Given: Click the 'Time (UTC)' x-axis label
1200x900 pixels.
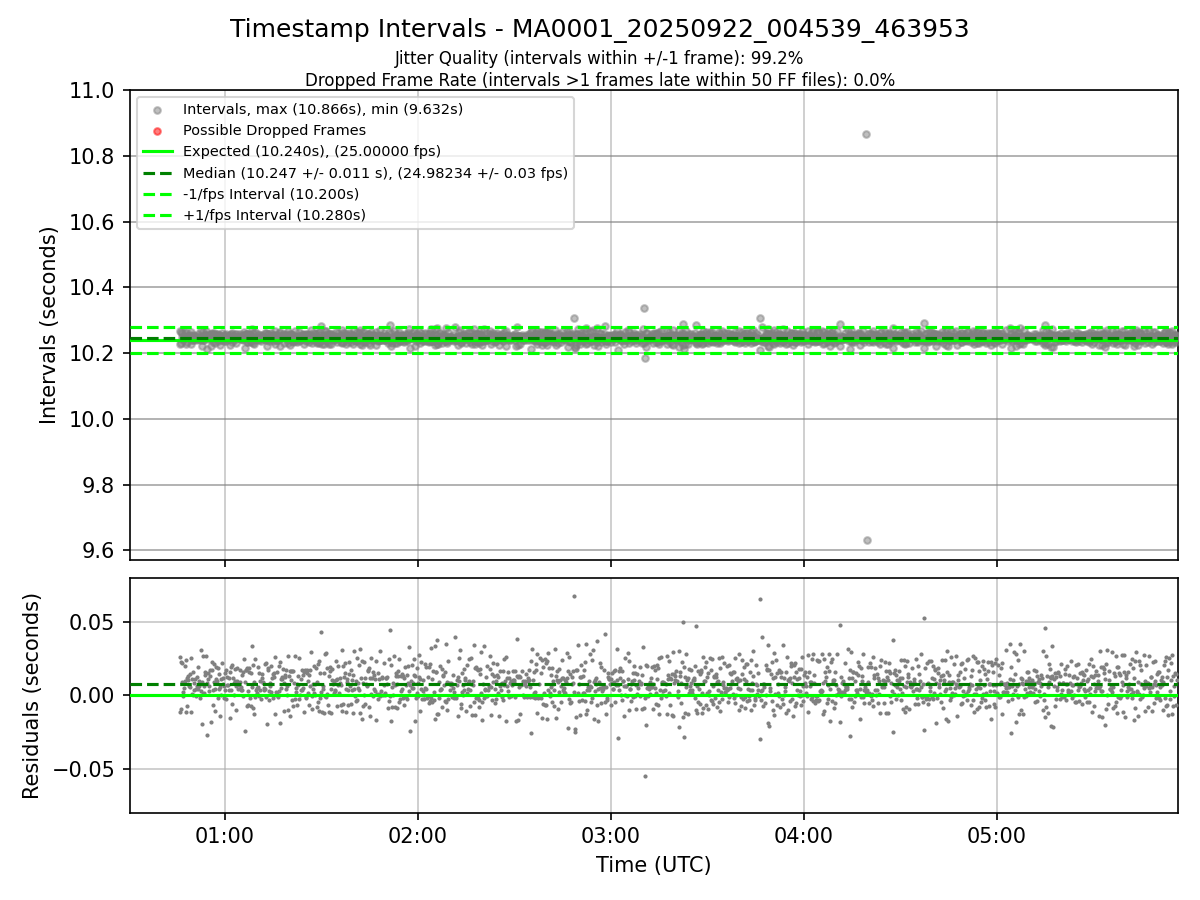Looking at the screenshot, I should tap(653, 865).
